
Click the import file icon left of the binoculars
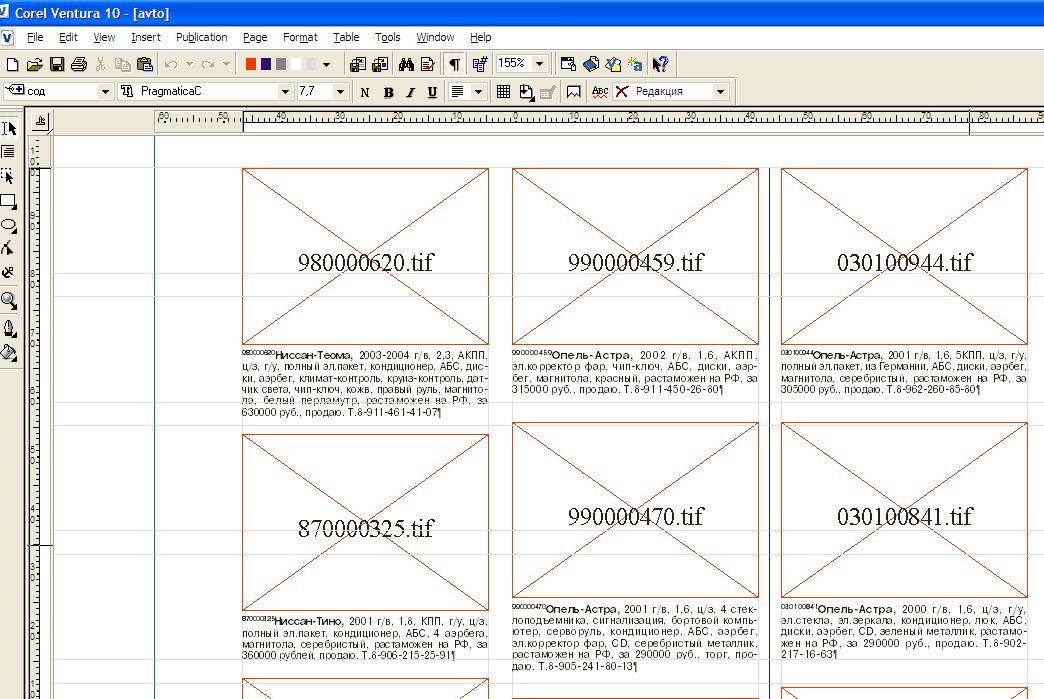point(358,65)
